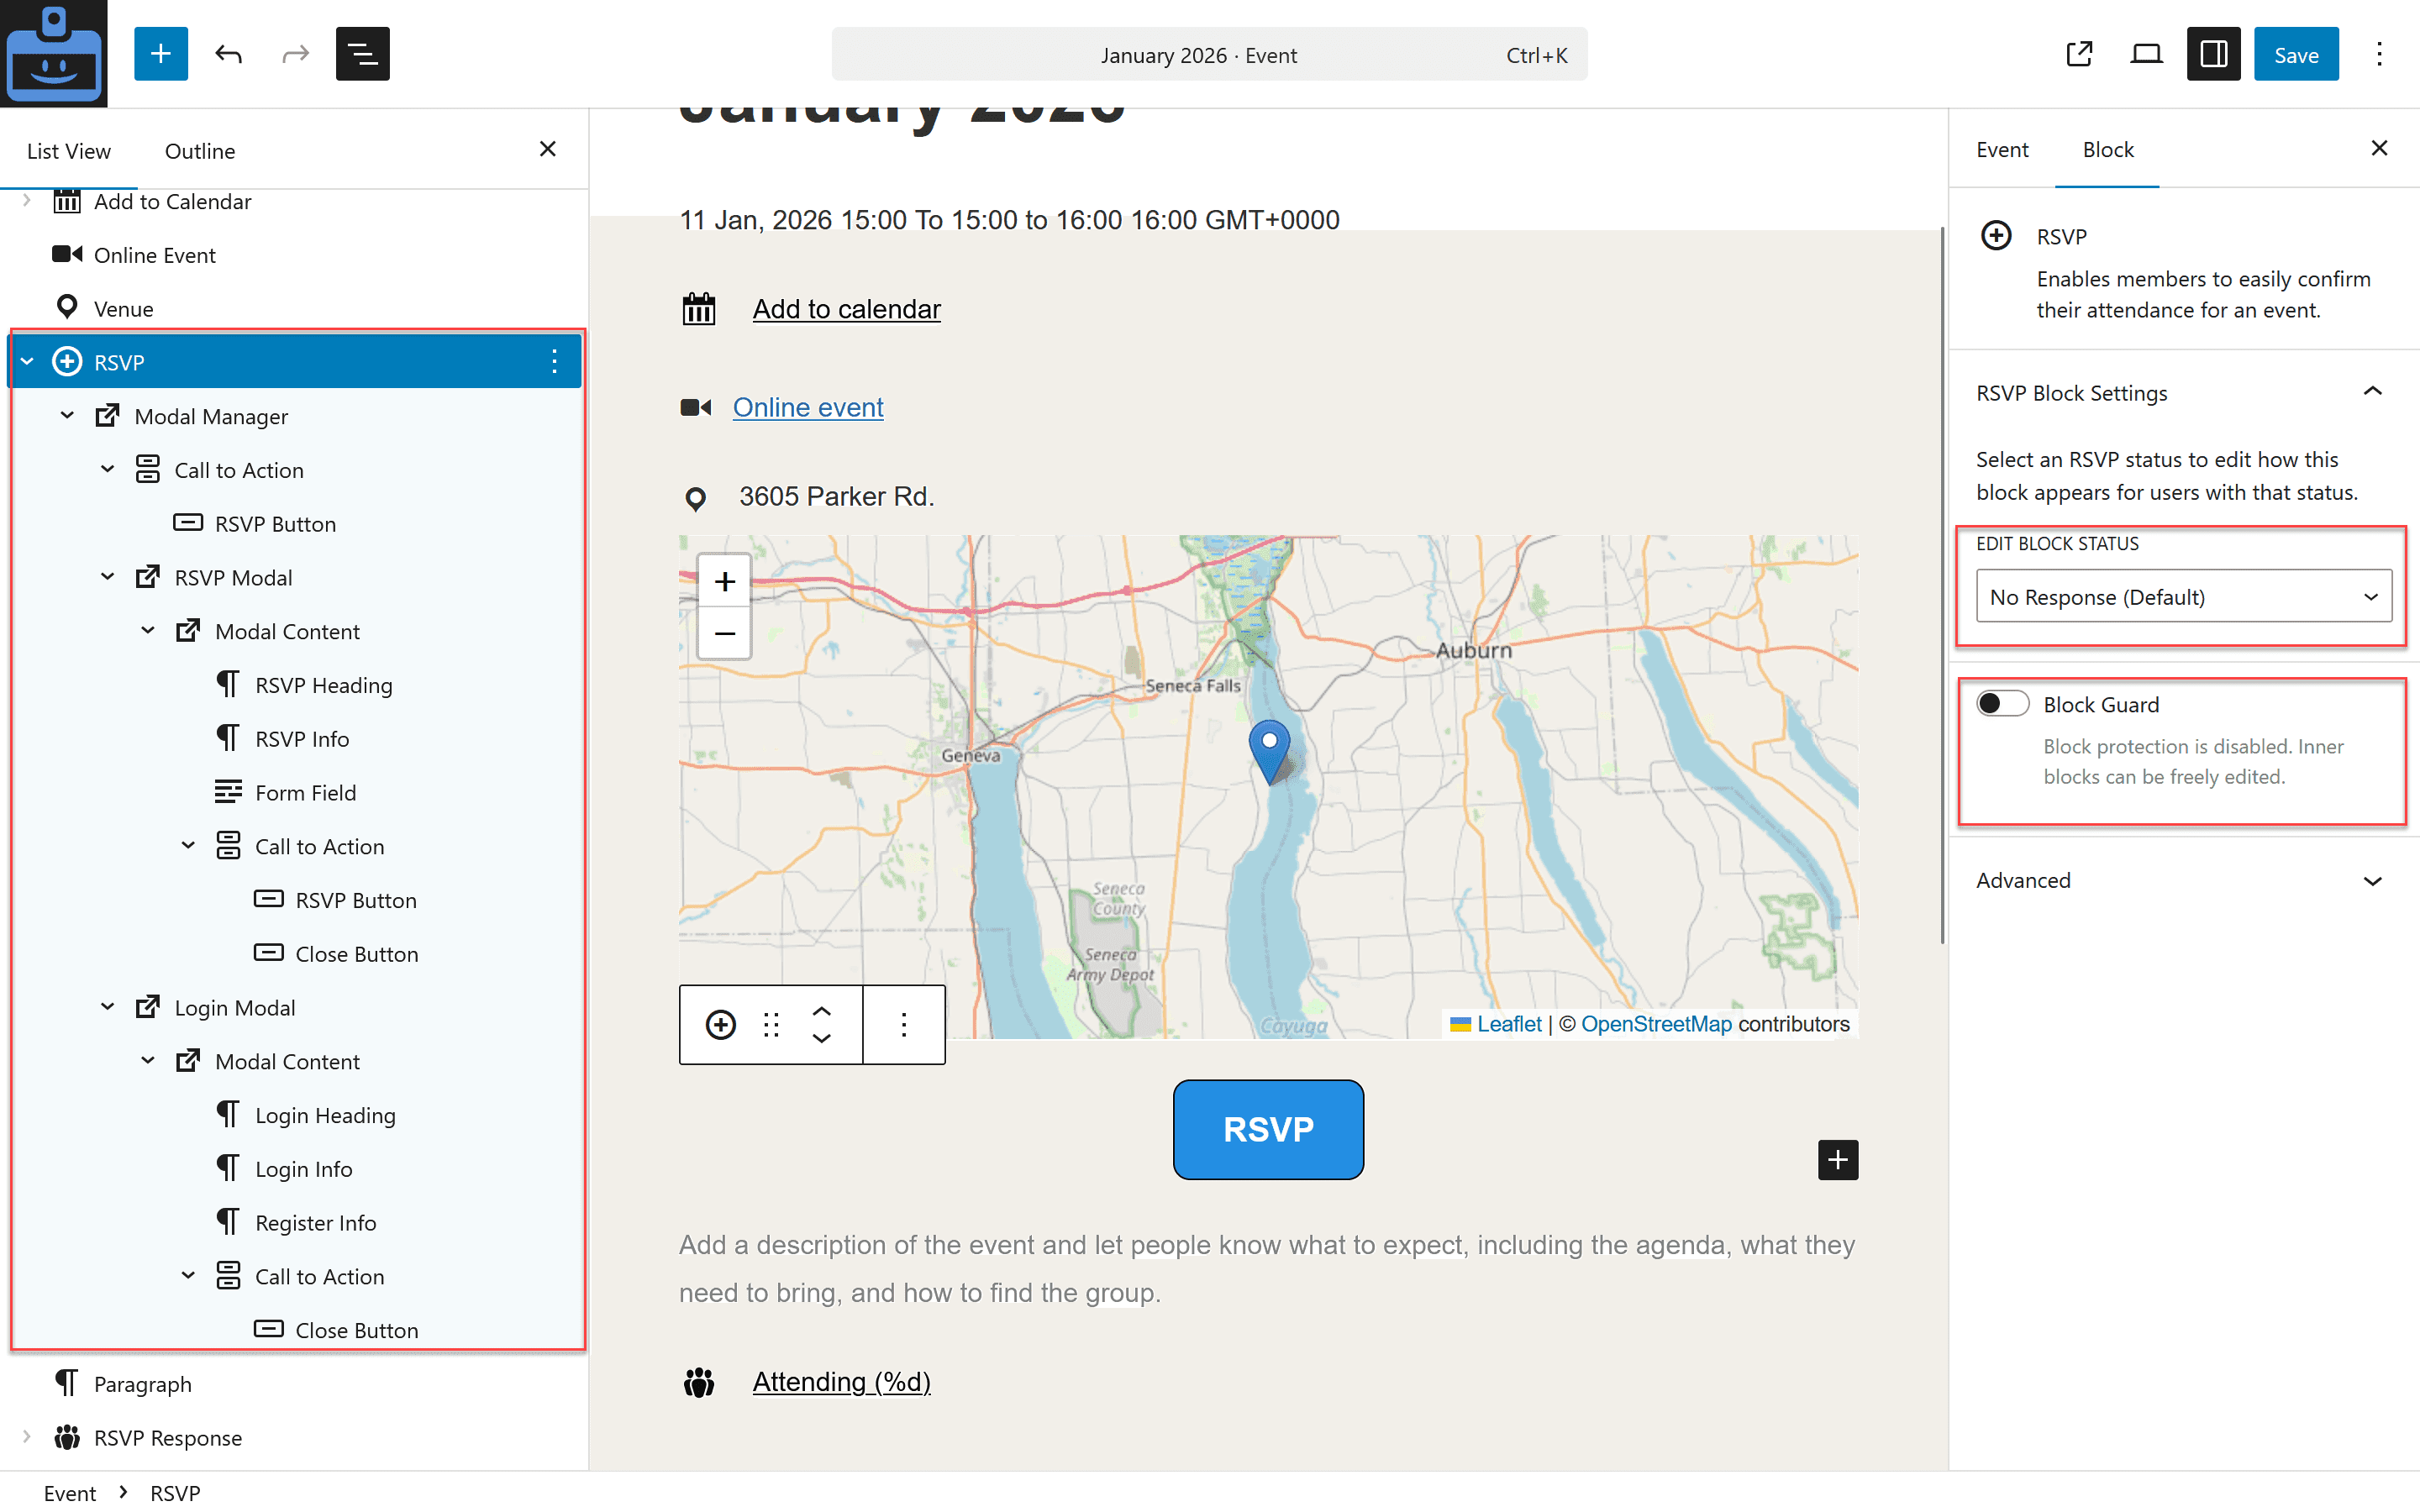Click the Add to calendar link

846,309
